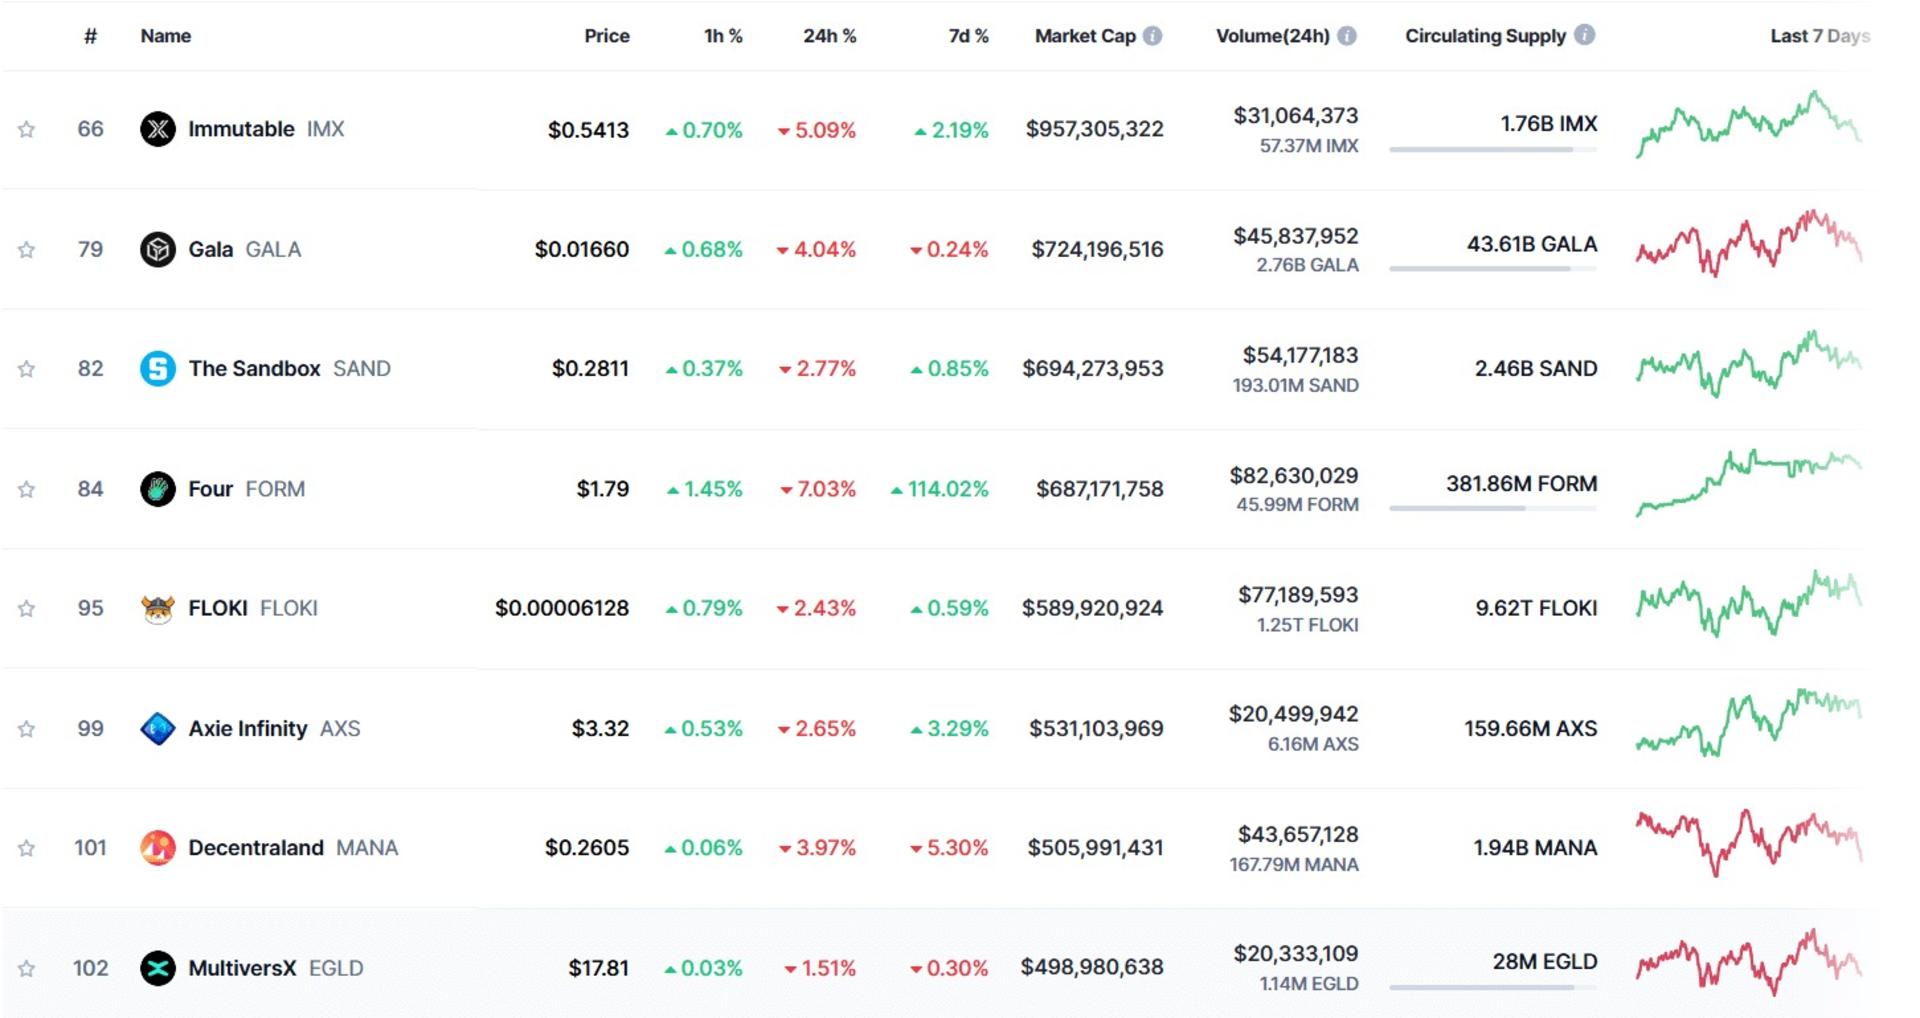This screenshot has width=1920, height=1018.
Task: Add Decentraland to watchlist with star
Action: (x=27, y=848)
